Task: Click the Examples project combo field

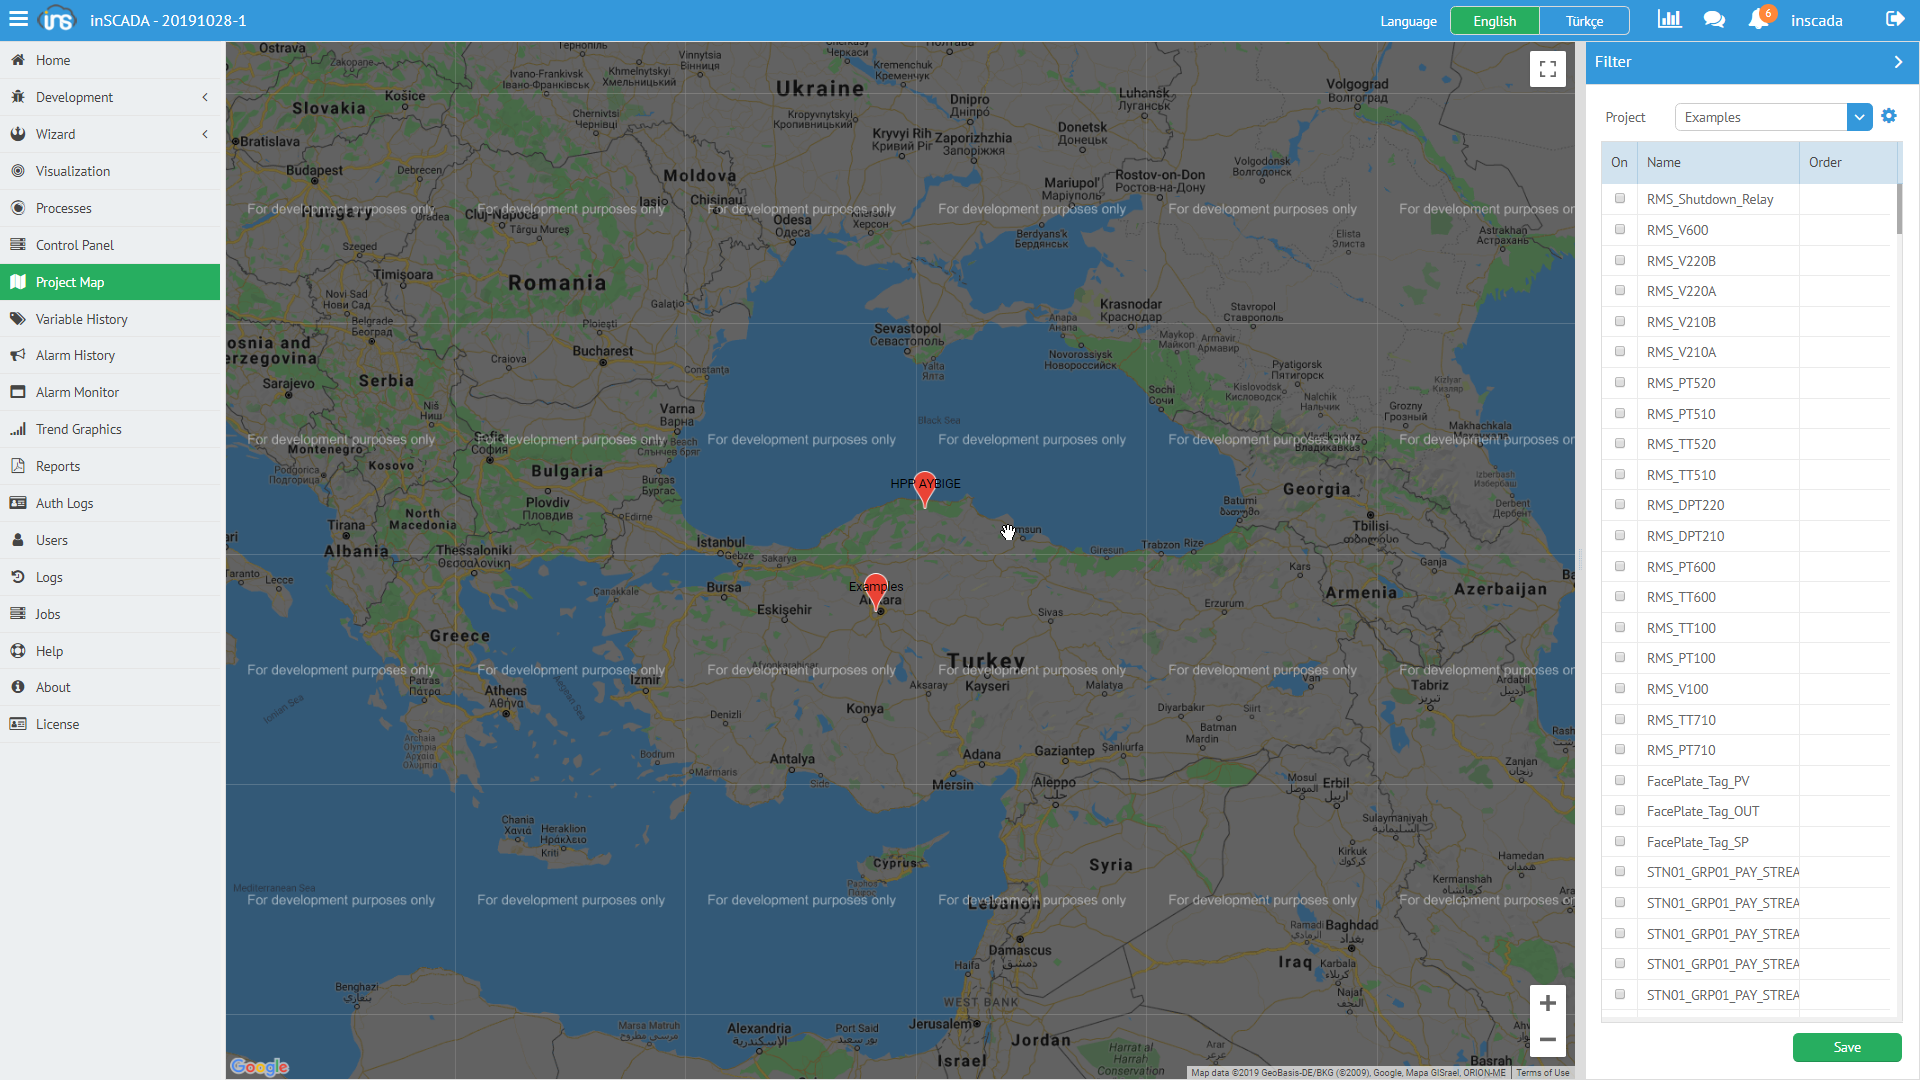Action: tap(1761, 117)
